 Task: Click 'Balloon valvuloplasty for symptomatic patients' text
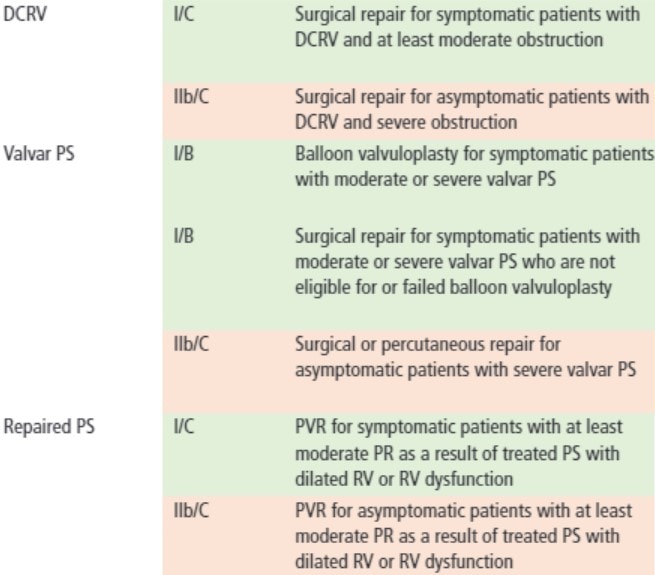click(x=475, y=154)
